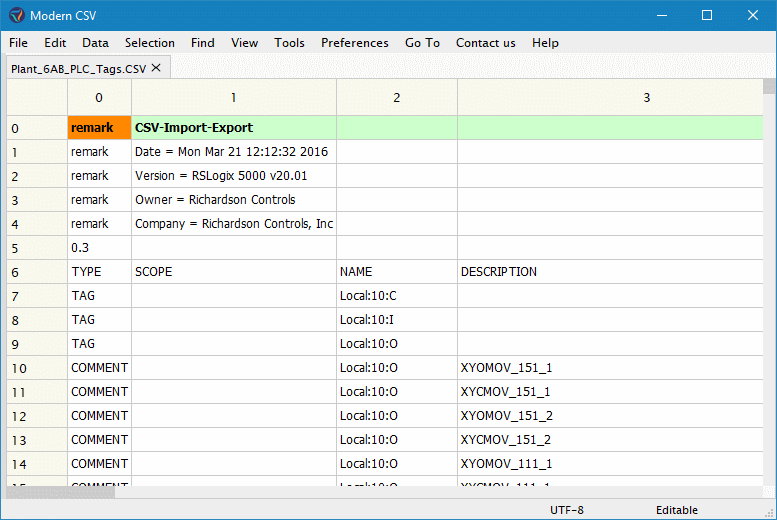This screenshot has height=520, width=777.
Task: Toggle the Editable mode status indicator
Action: [677, 510]
